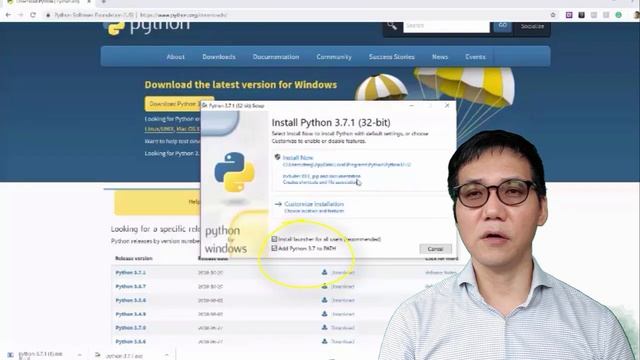The width and height of the screenshot is (640, 360).
Task: Click the download icon in the Python 3.4.9 row
Action: 324,313
